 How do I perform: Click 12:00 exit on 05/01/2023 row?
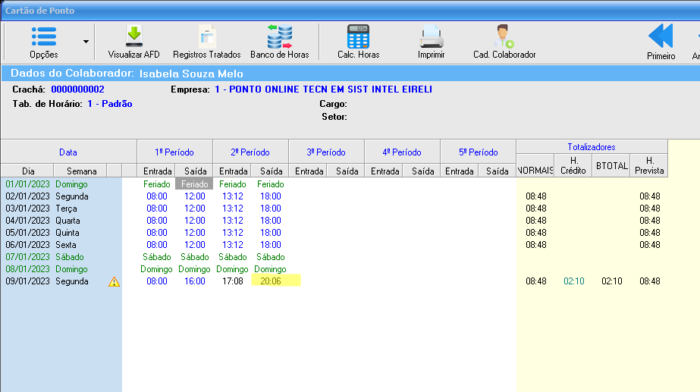(x=195, y=233)
